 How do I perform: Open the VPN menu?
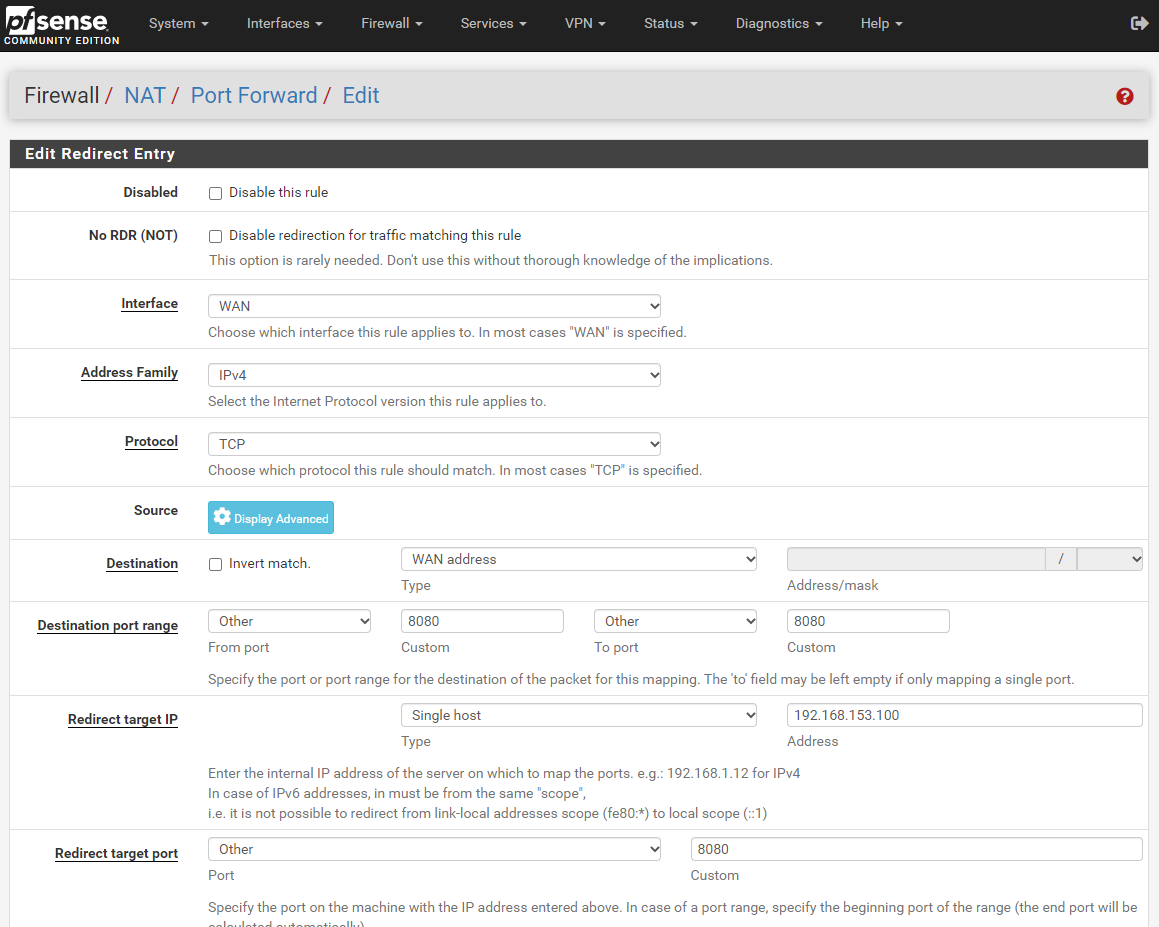click(585, 24)
